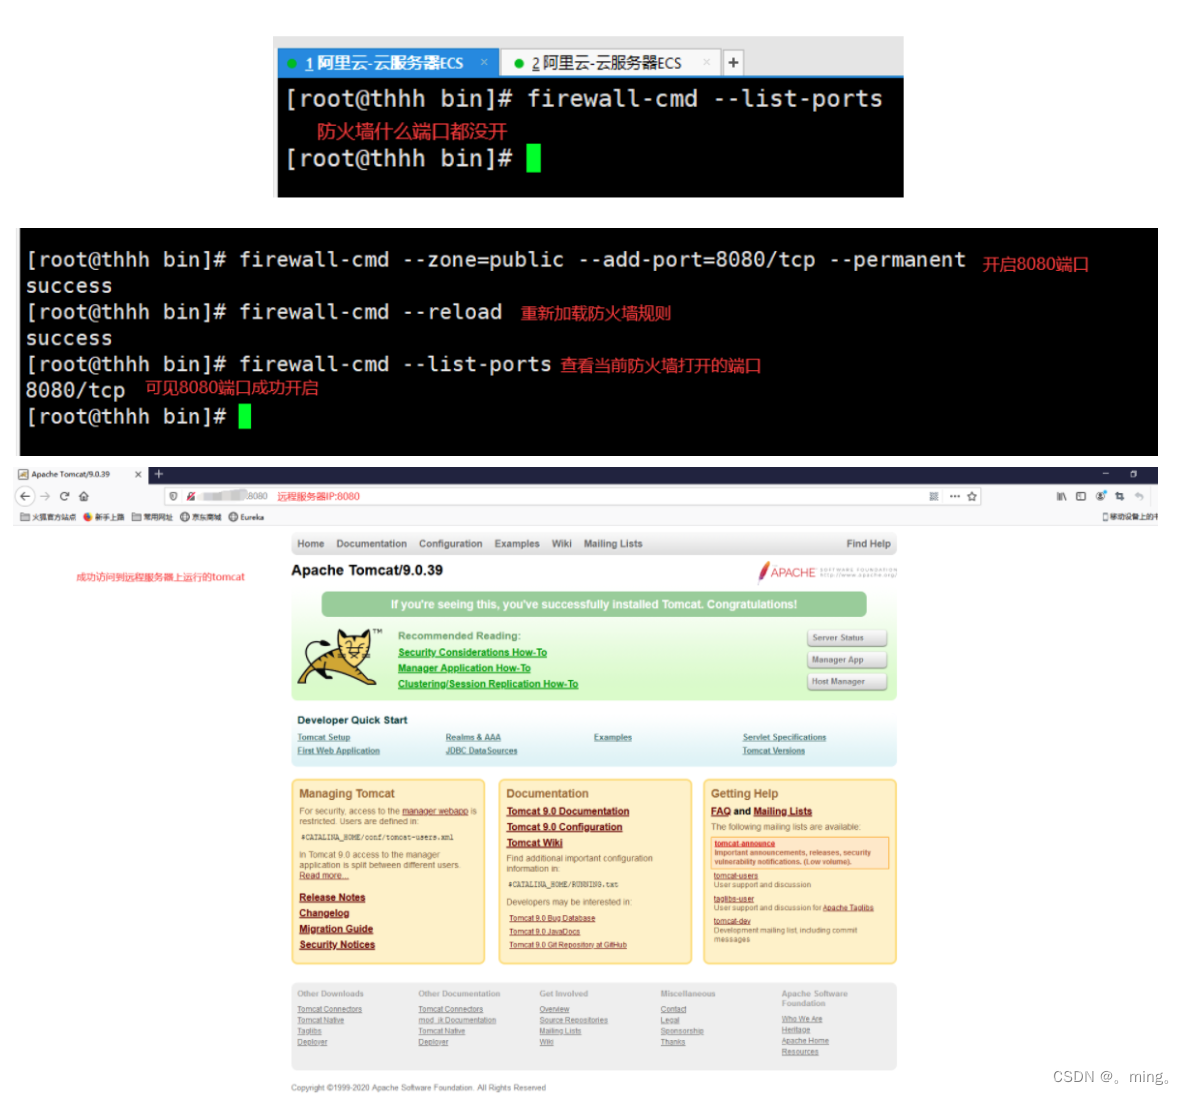
Task: Click the insecure connection lock icon
Action: click(x=191, y=497)
